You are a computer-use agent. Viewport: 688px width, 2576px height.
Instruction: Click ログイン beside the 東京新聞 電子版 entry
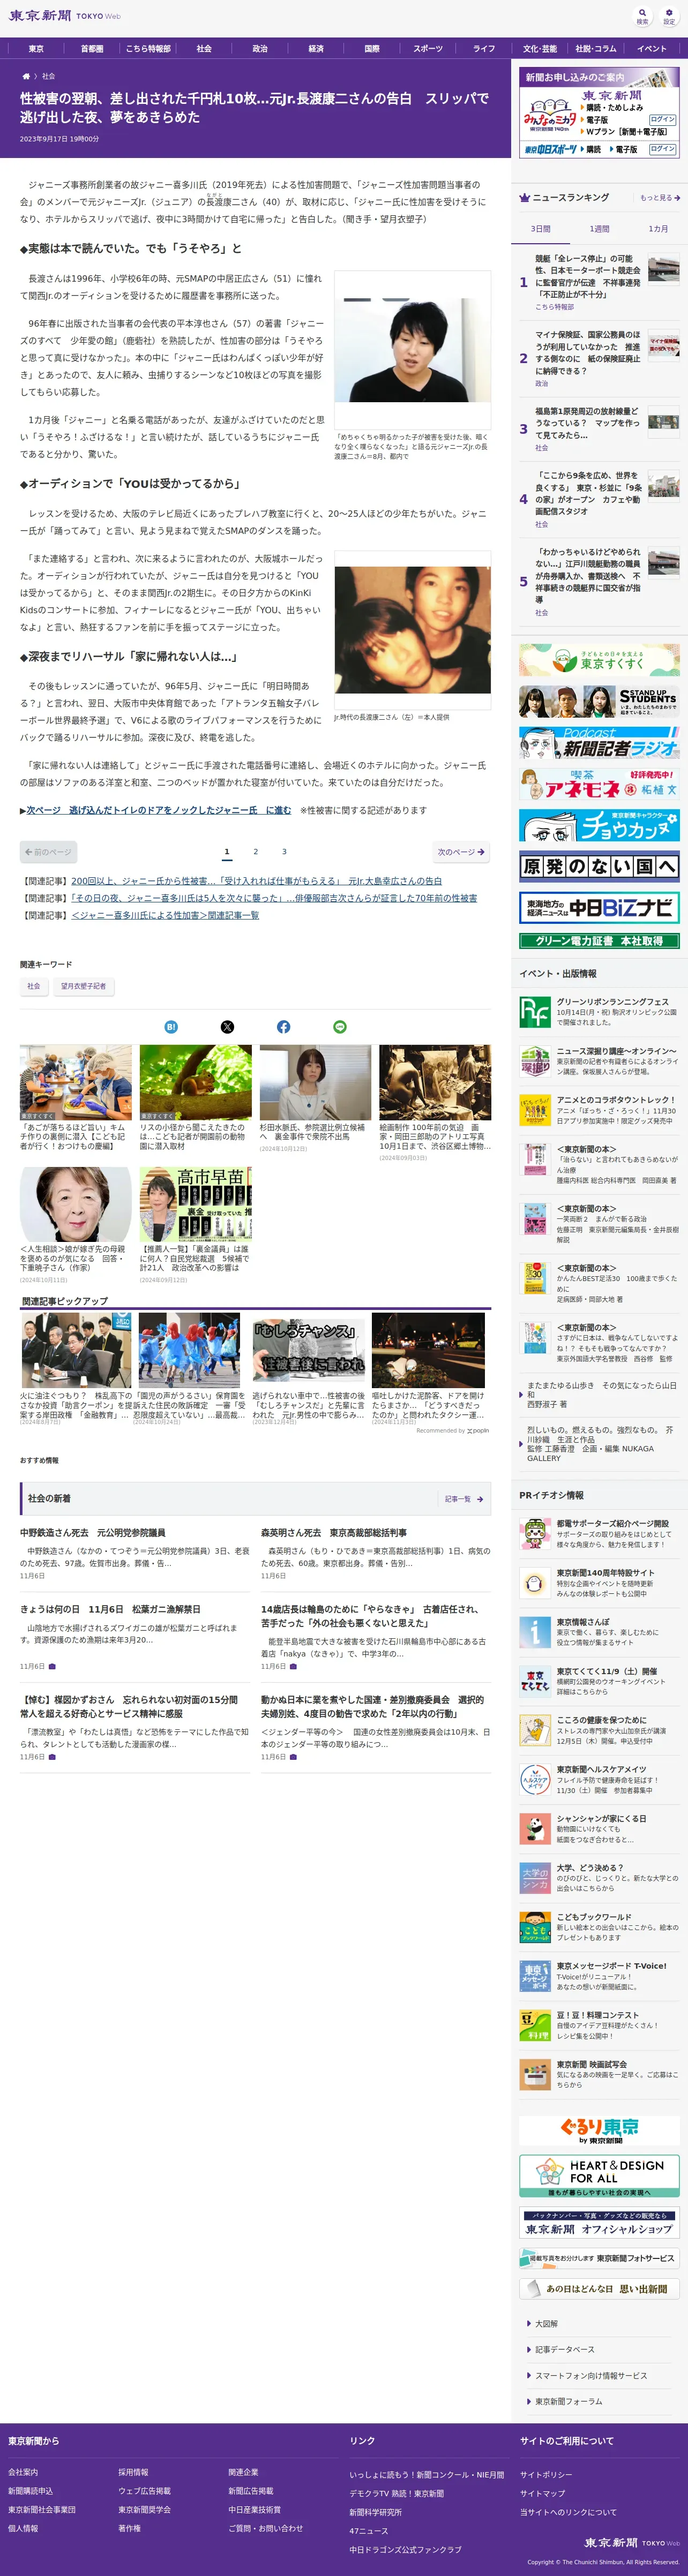point(662,119)
